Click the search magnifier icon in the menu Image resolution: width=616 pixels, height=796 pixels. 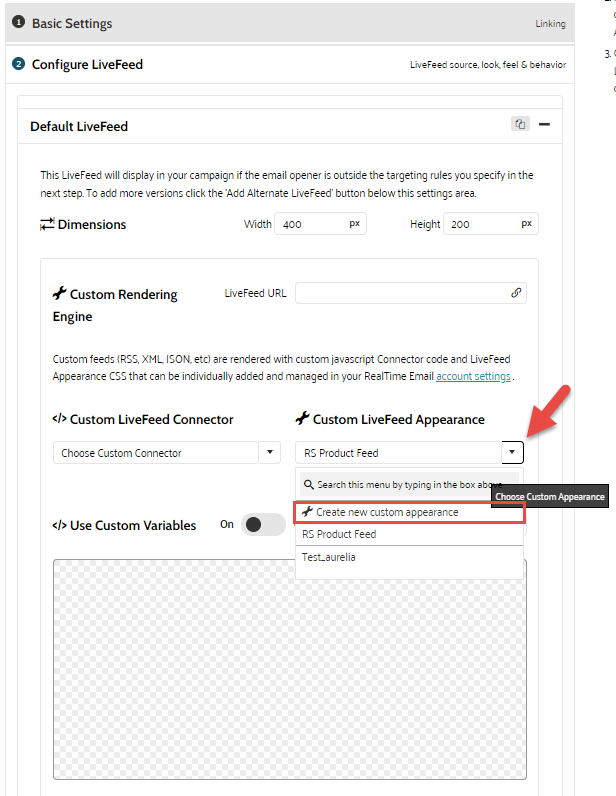point(308,485)
